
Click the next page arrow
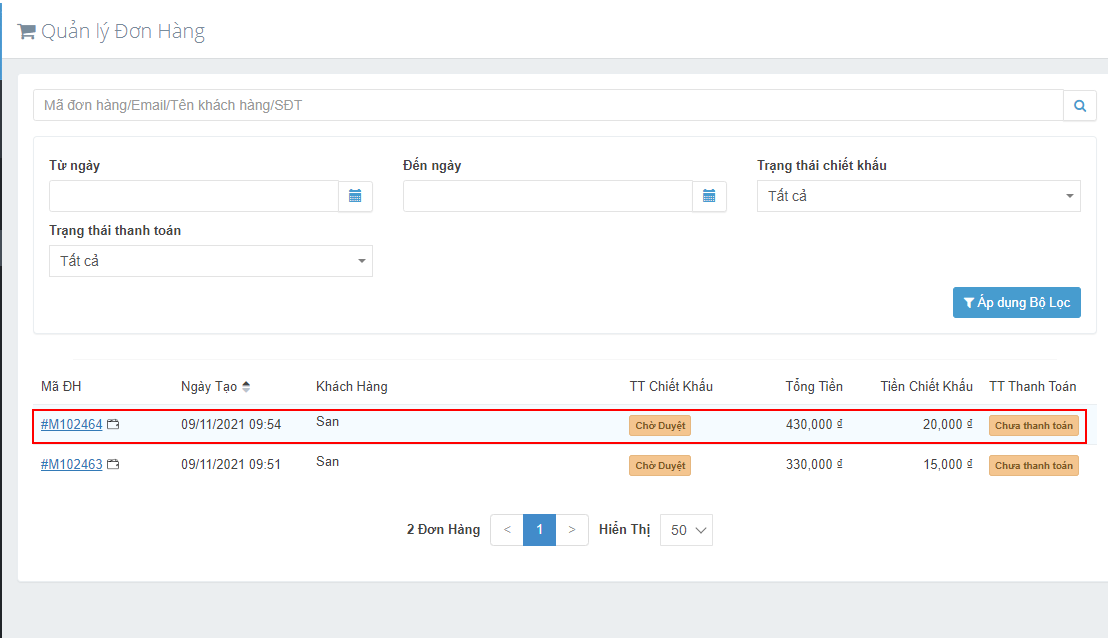tap(571, 530)
